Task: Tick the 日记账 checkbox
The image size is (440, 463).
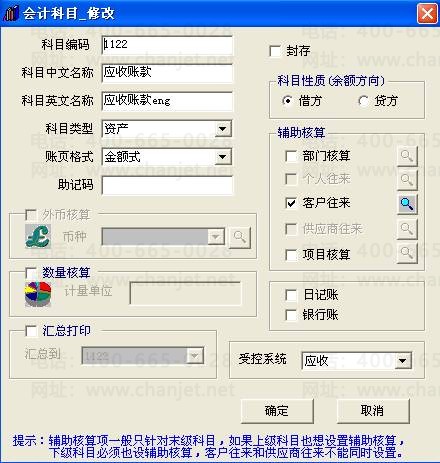Action: [291, 295]
